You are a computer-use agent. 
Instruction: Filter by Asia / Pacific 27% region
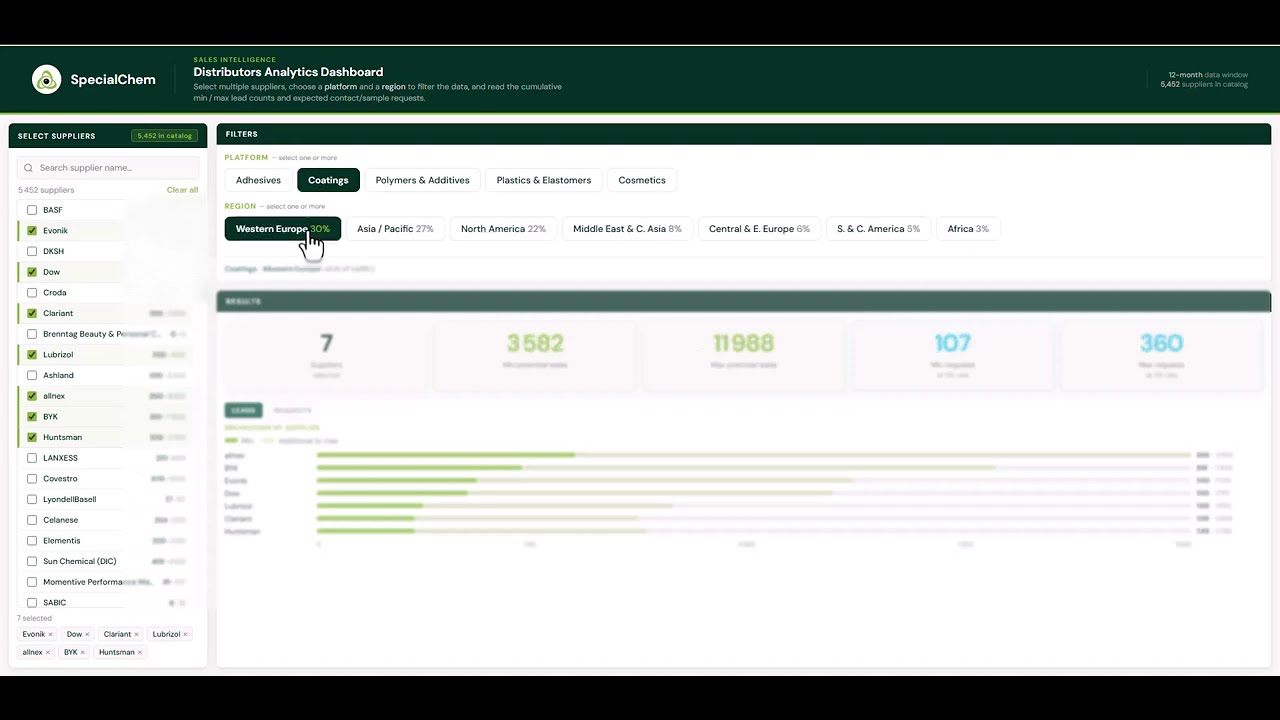[x=395, y=229]
